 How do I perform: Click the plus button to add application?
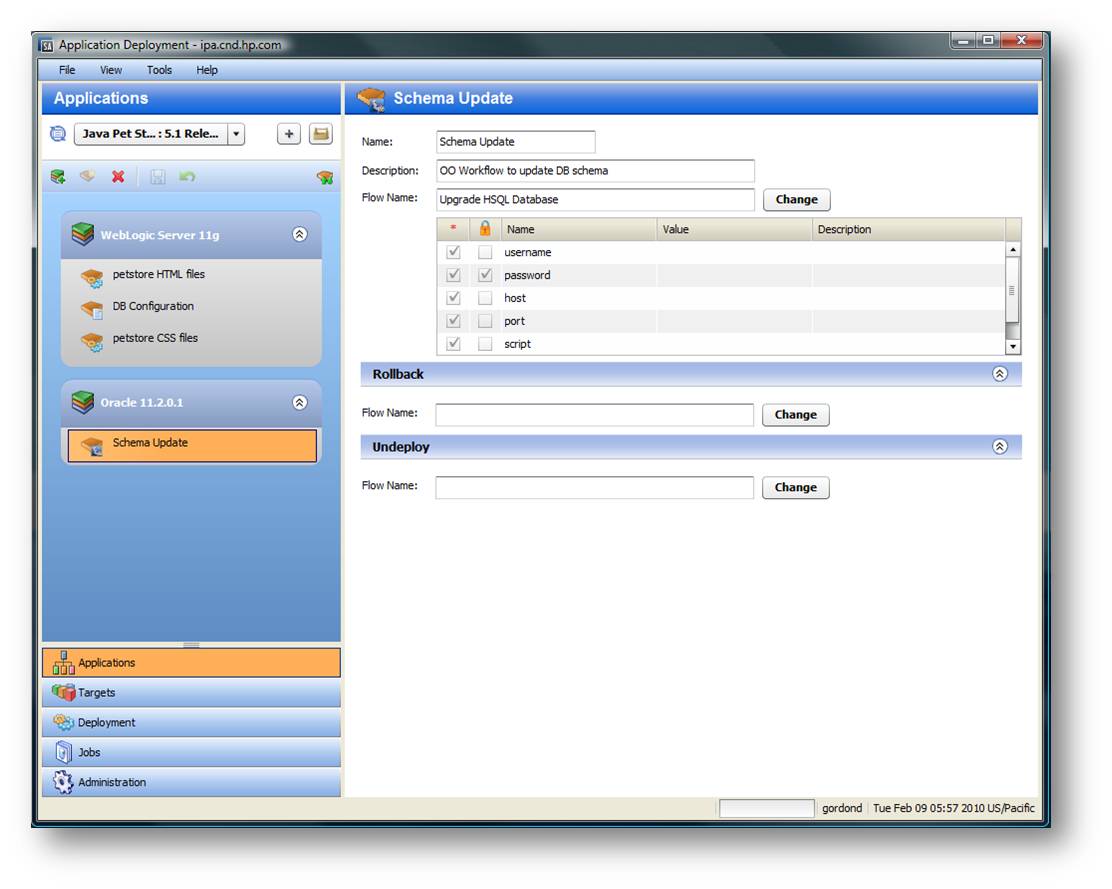(289, 134)
